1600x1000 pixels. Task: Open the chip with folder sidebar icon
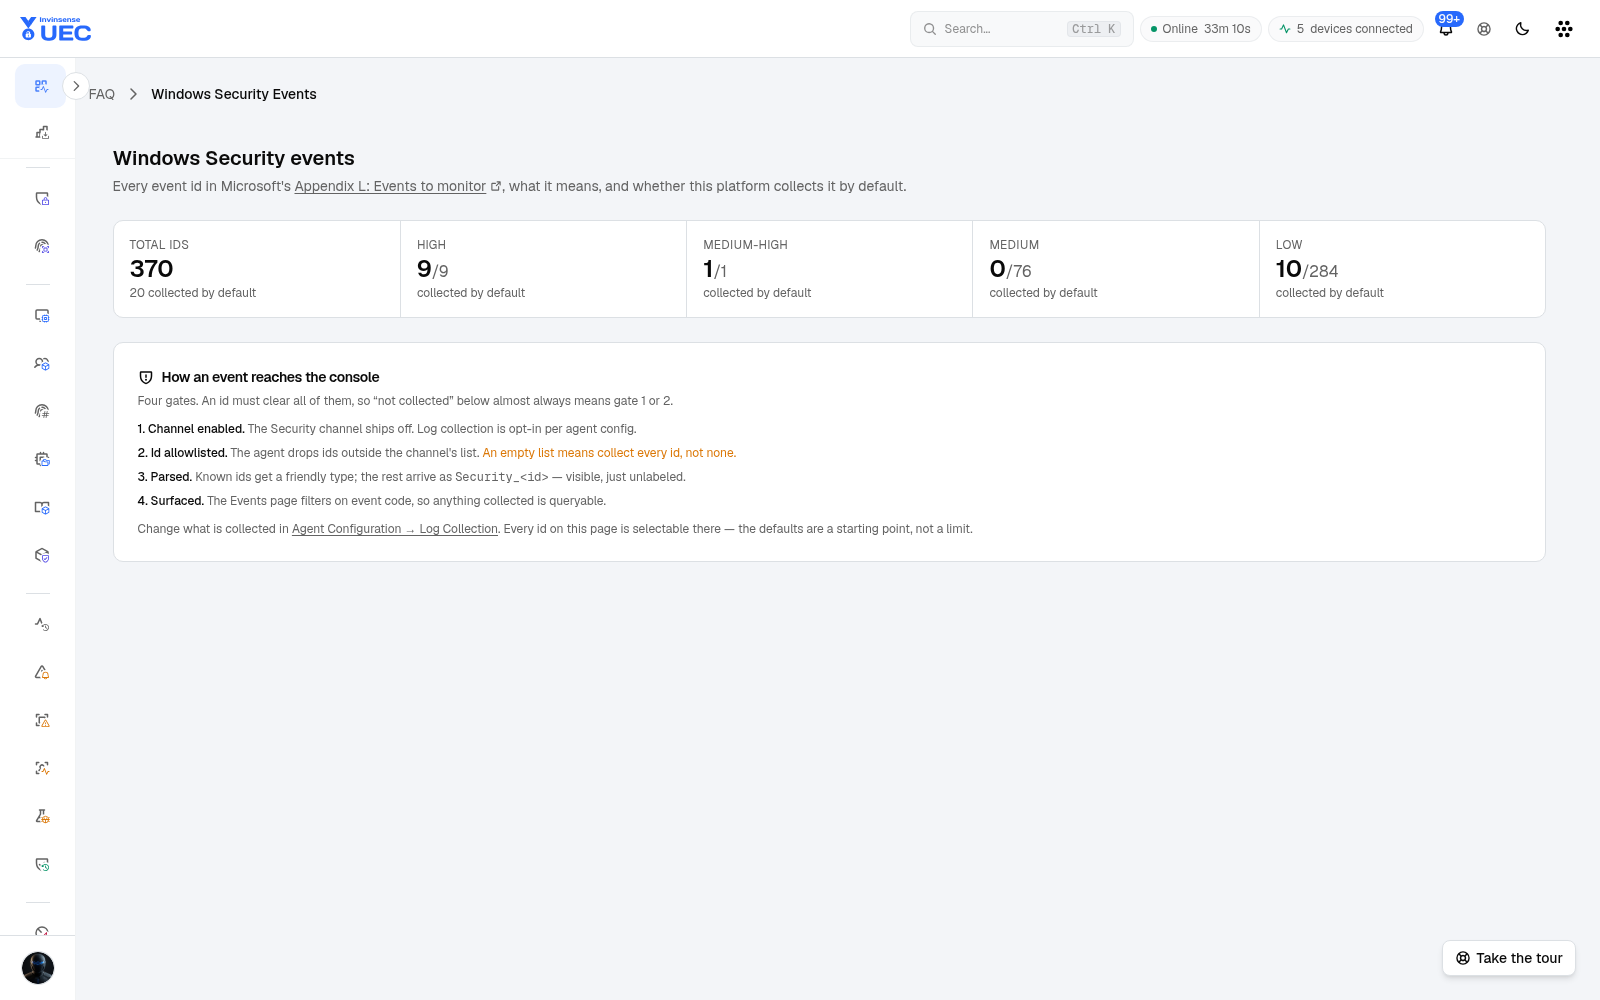pos(42,459)
